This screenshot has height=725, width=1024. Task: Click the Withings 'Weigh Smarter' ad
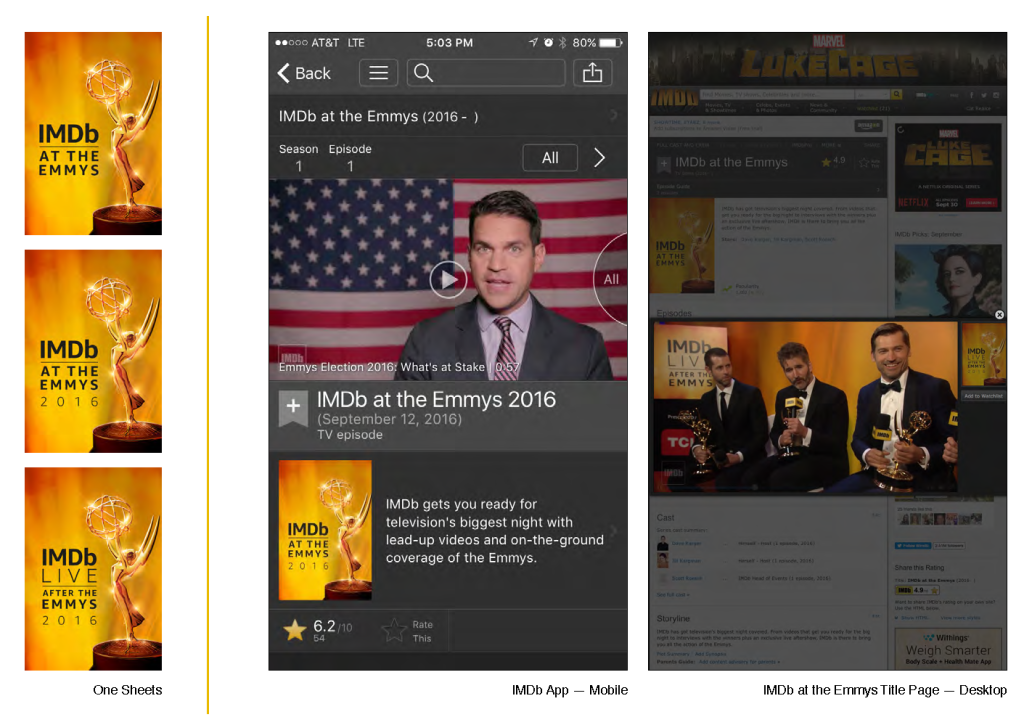point(948,649)
